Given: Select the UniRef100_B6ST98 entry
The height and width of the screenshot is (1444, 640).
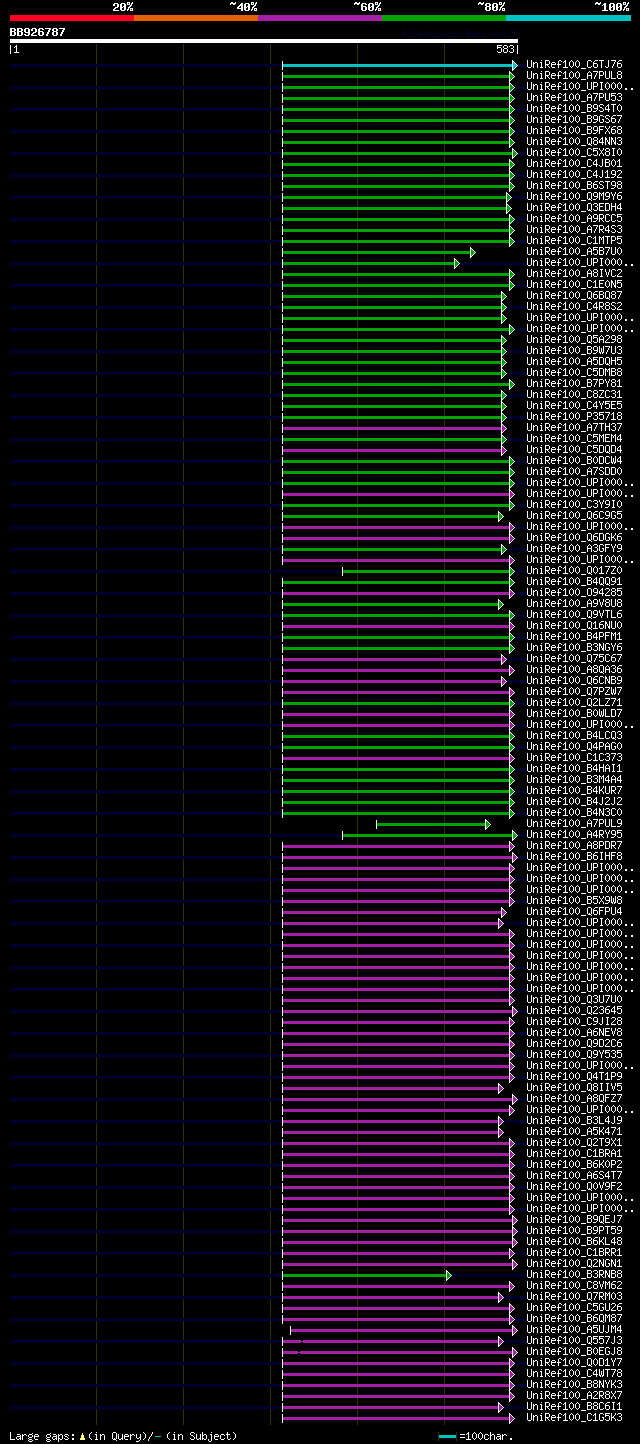Looking at the screenshot, I should point(574,185).
